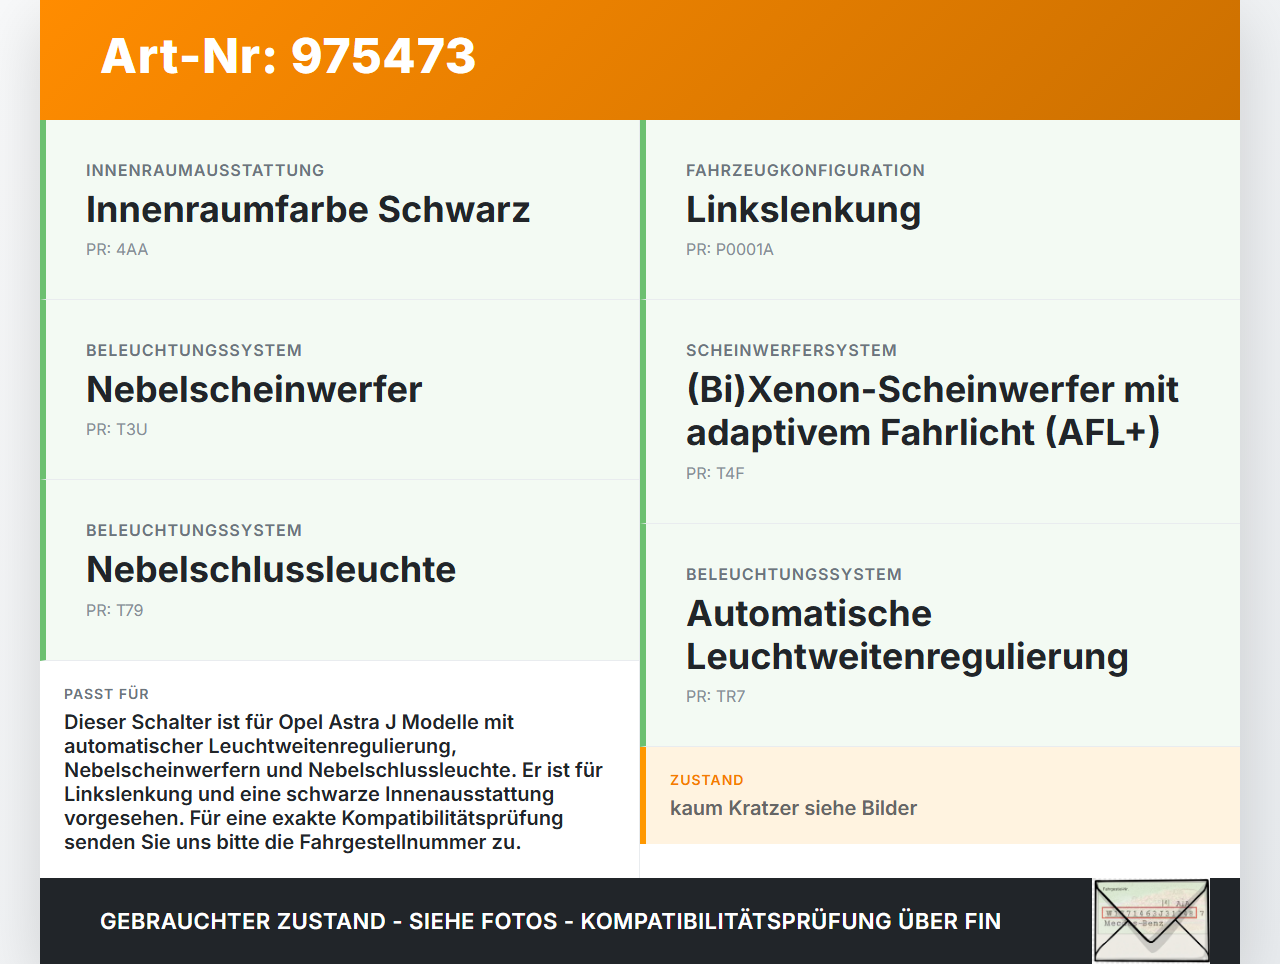Click the FAHRZEUGKONFIGURATION section label
This screenshot has height=964, width=1280.
coord(804,170)
